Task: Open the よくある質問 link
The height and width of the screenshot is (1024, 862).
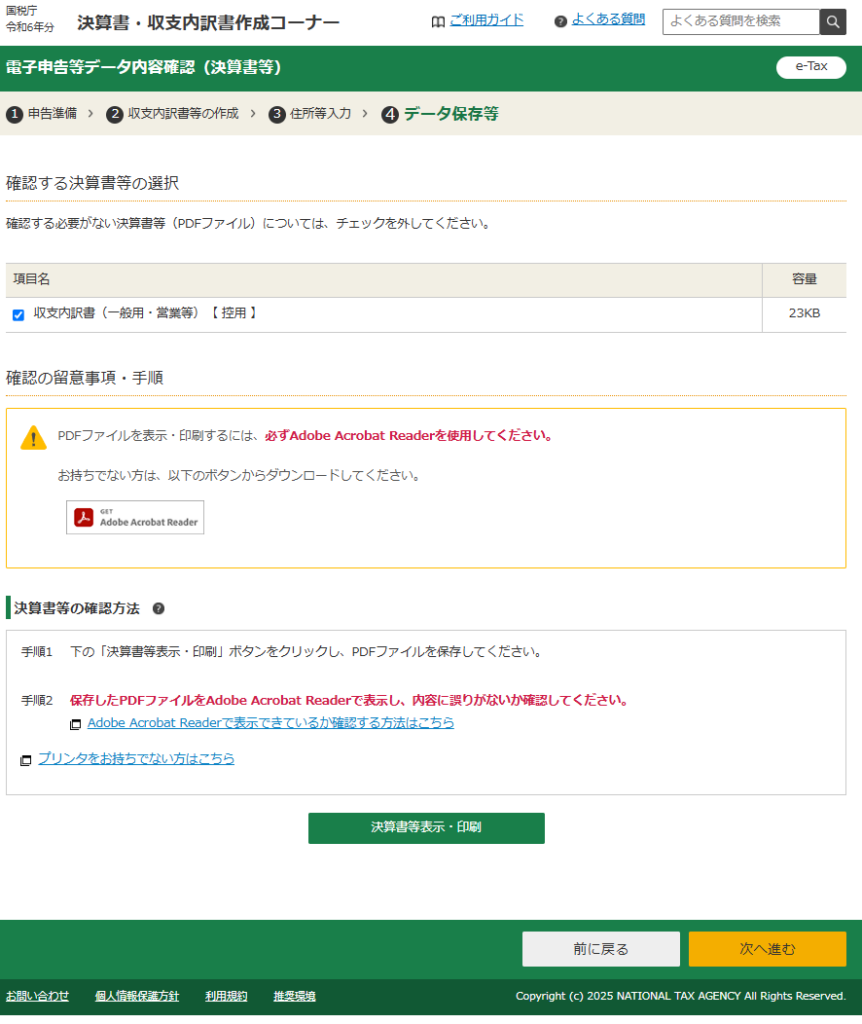Action: [x=608, y=19]
